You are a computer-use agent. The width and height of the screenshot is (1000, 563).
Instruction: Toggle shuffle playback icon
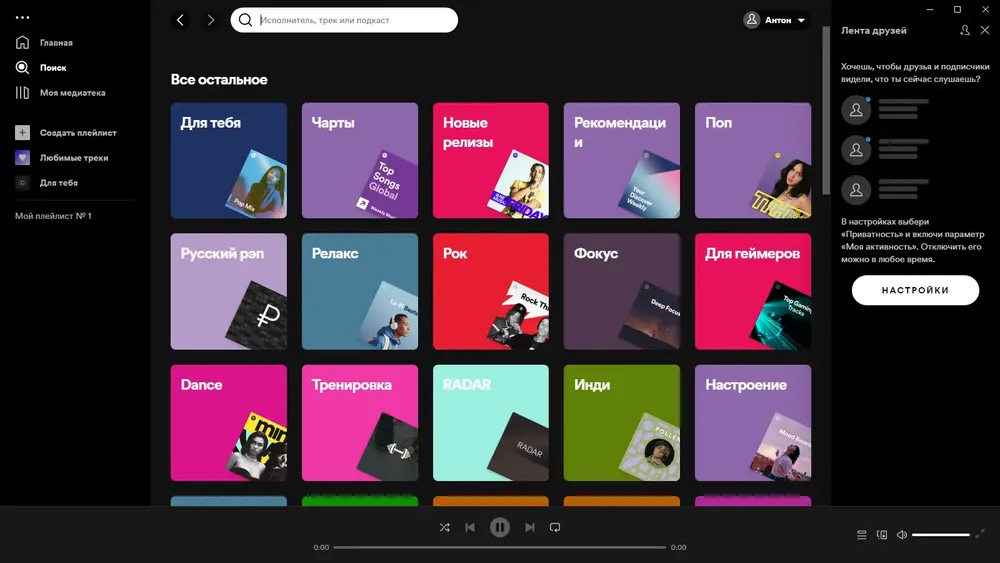(445, 527)
